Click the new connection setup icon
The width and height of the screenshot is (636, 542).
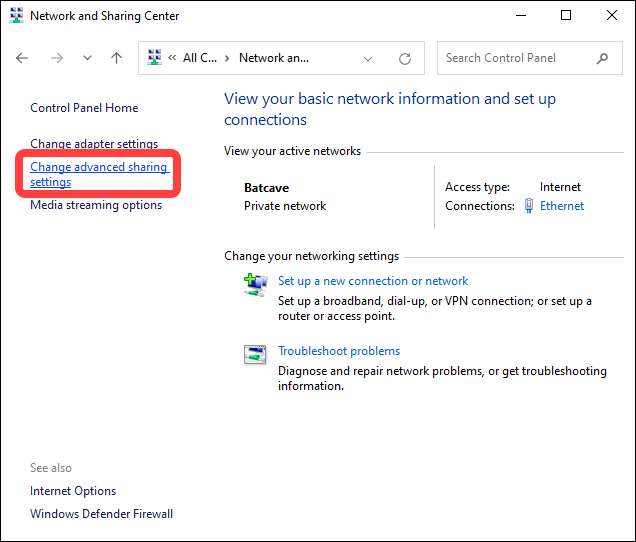pyautogui.click(x=255, y=284)
